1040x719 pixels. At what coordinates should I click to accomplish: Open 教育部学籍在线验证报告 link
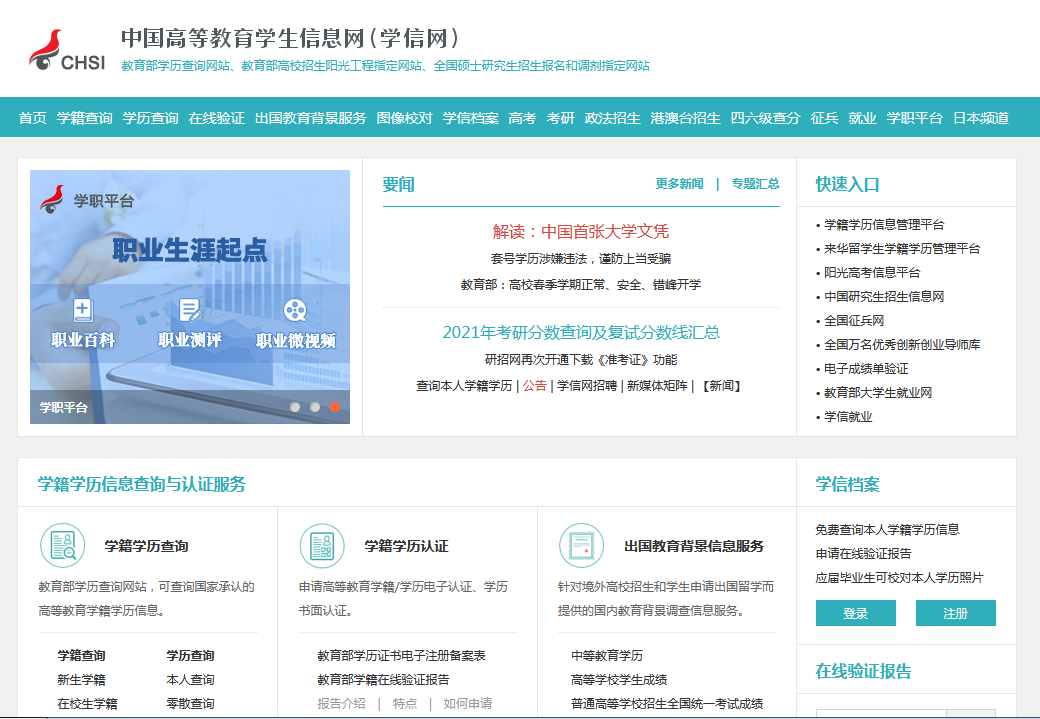point(383,679)
